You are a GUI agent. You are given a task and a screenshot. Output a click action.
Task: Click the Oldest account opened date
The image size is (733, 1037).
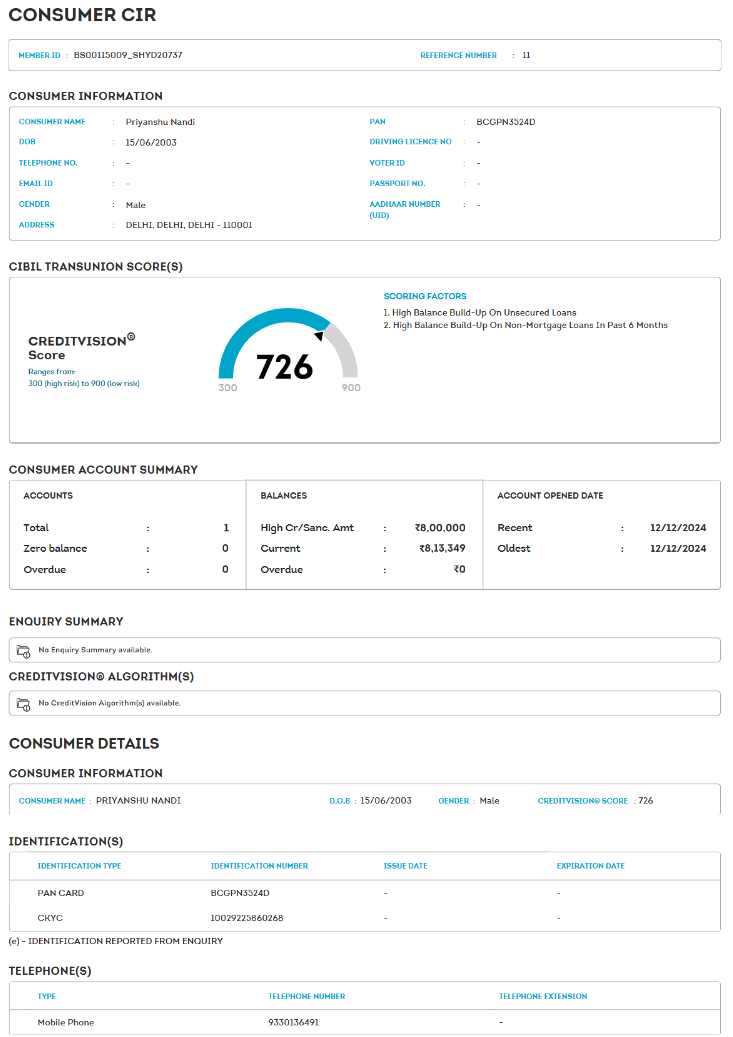678,548
